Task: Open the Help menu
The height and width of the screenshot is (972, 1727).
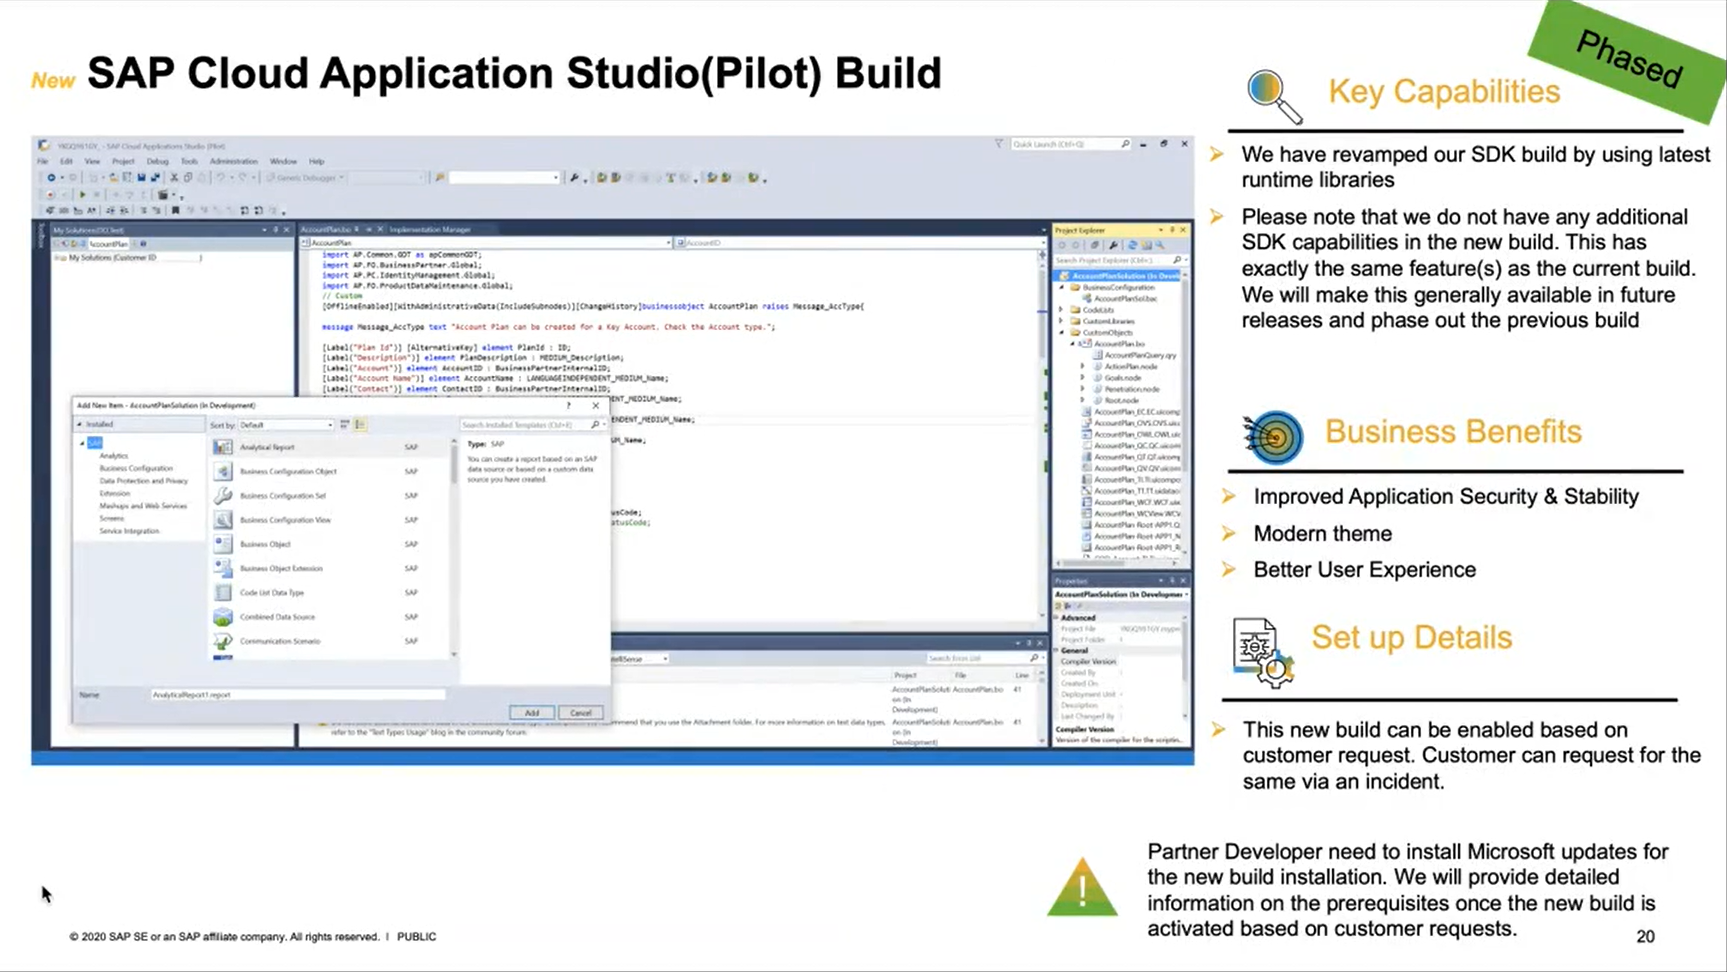Action: (317, 161)
